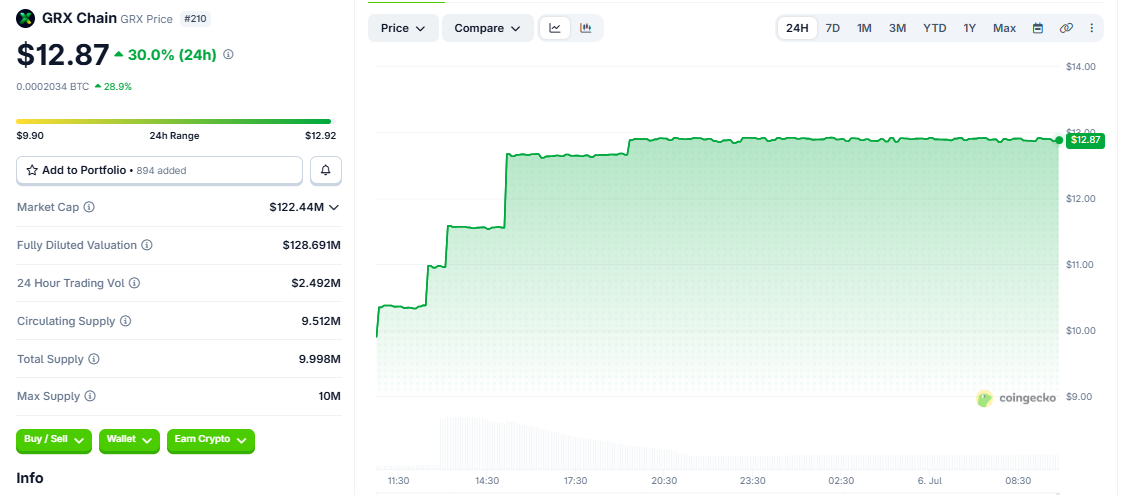
Task: Click the $12.92 range high value
Action: pos(320,135)
